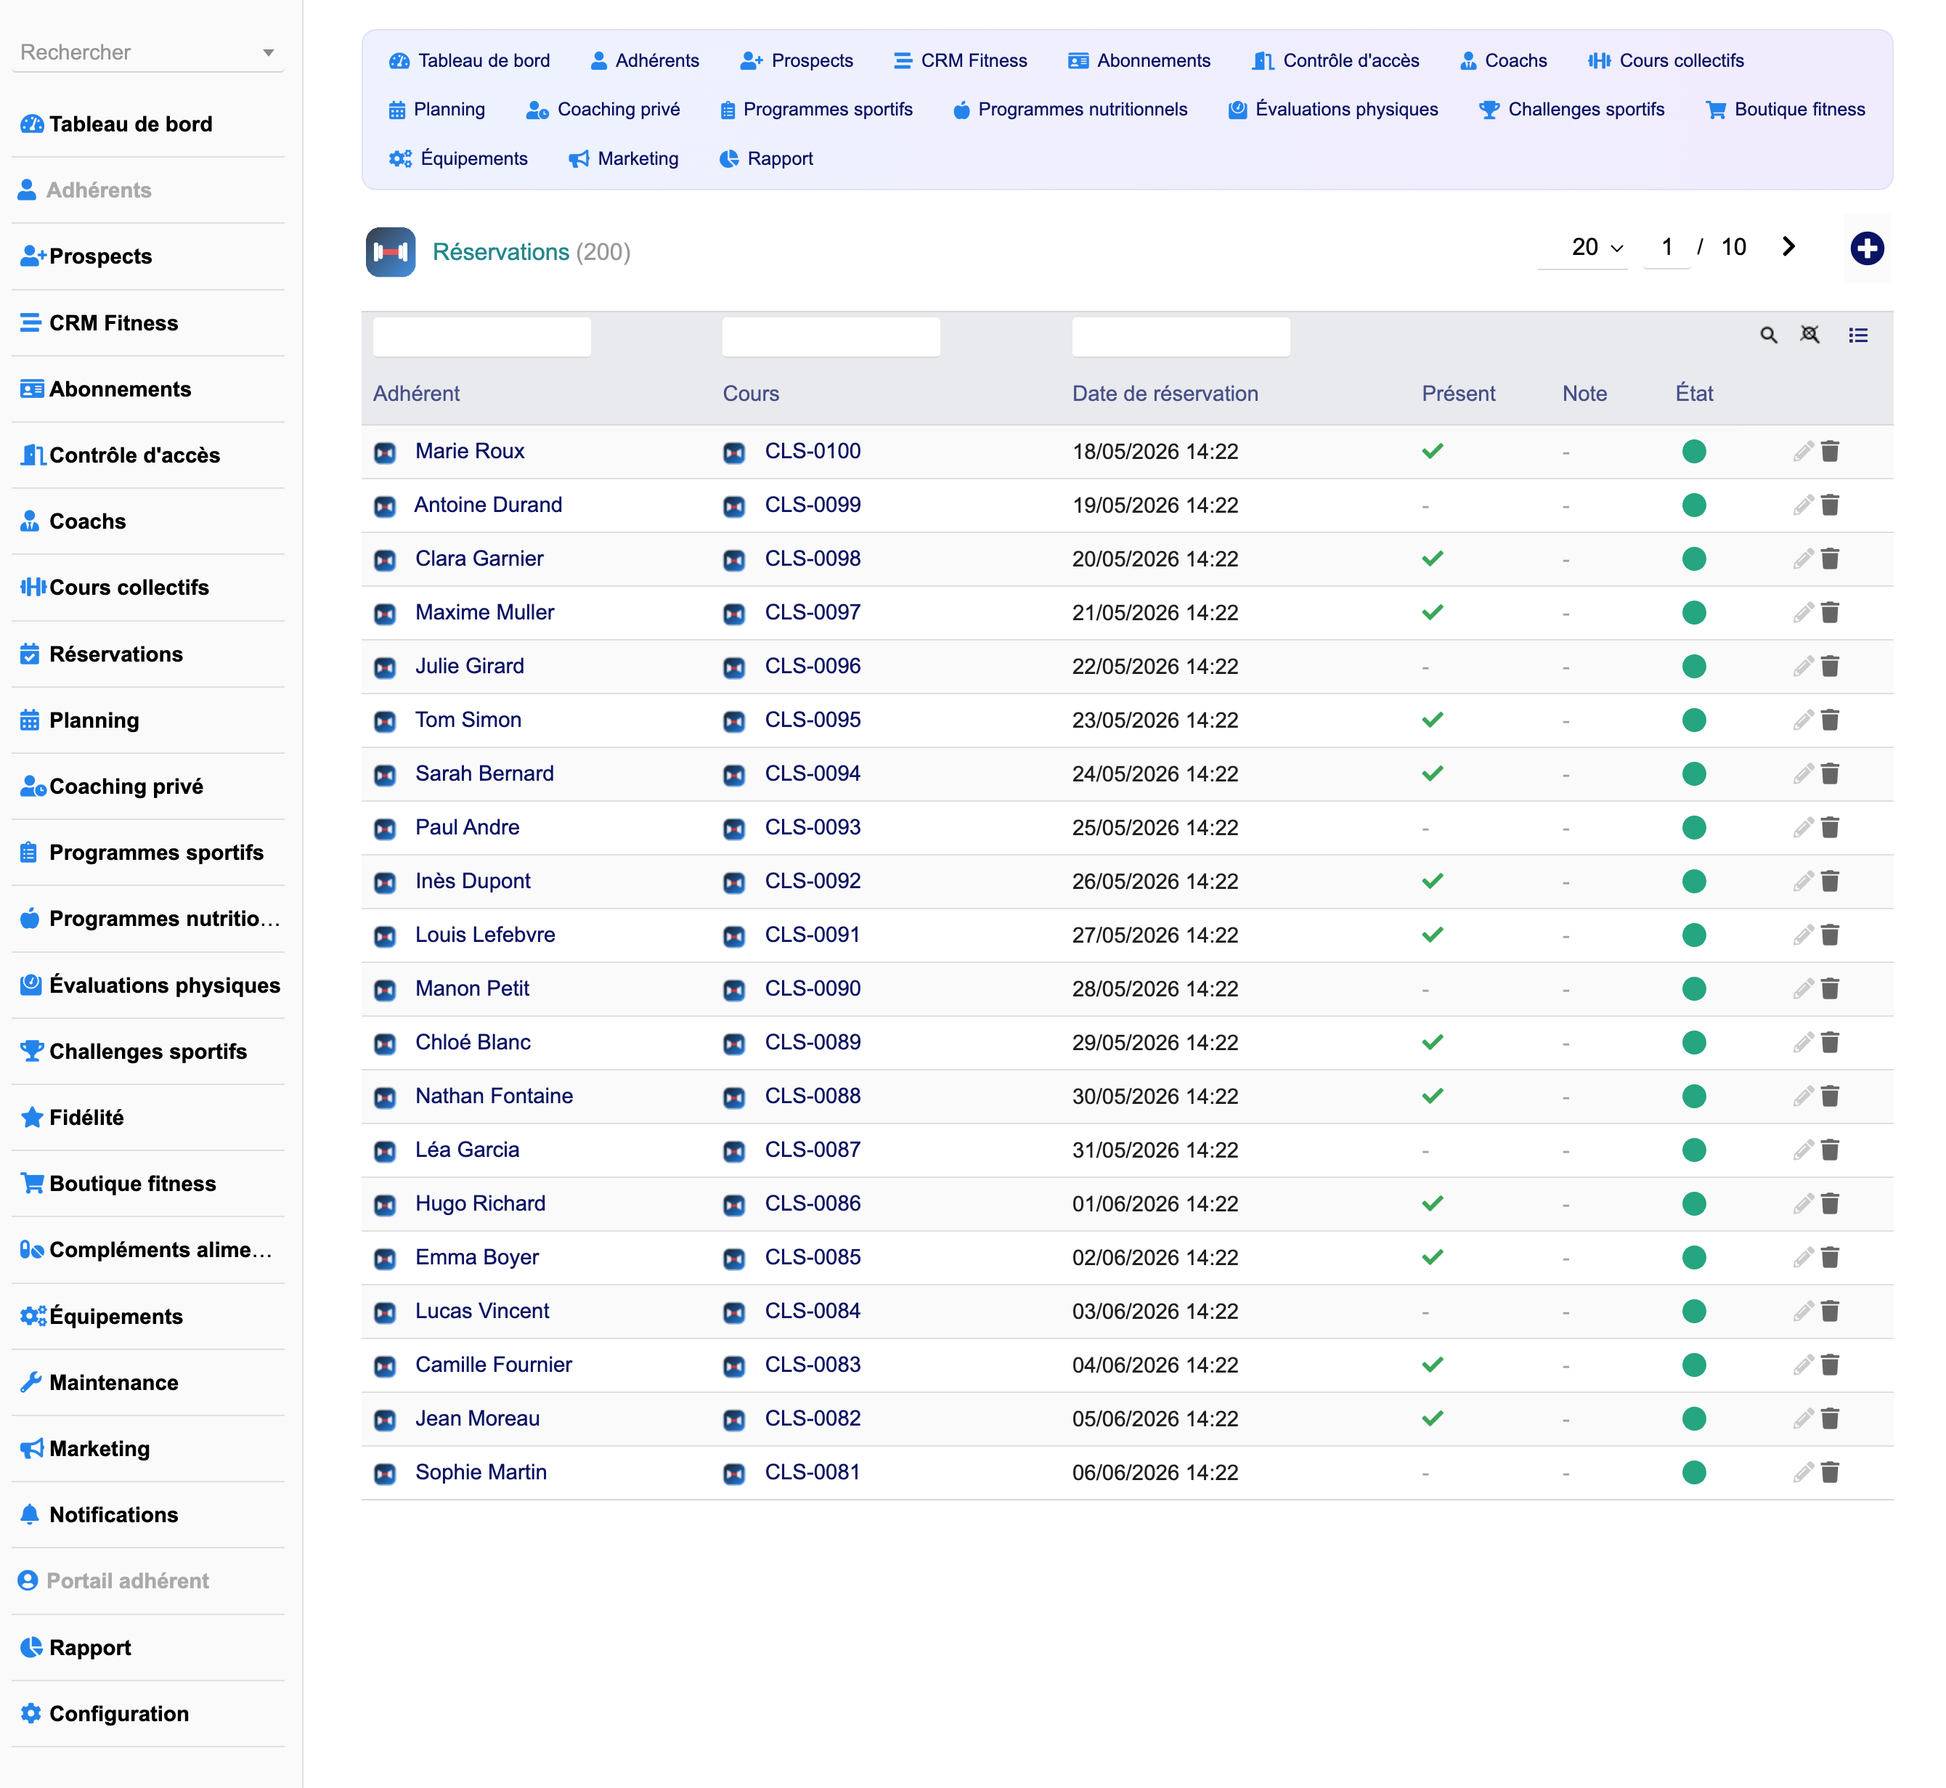
Task: Go to next page with chevron
Action: tap(1789, 246)
